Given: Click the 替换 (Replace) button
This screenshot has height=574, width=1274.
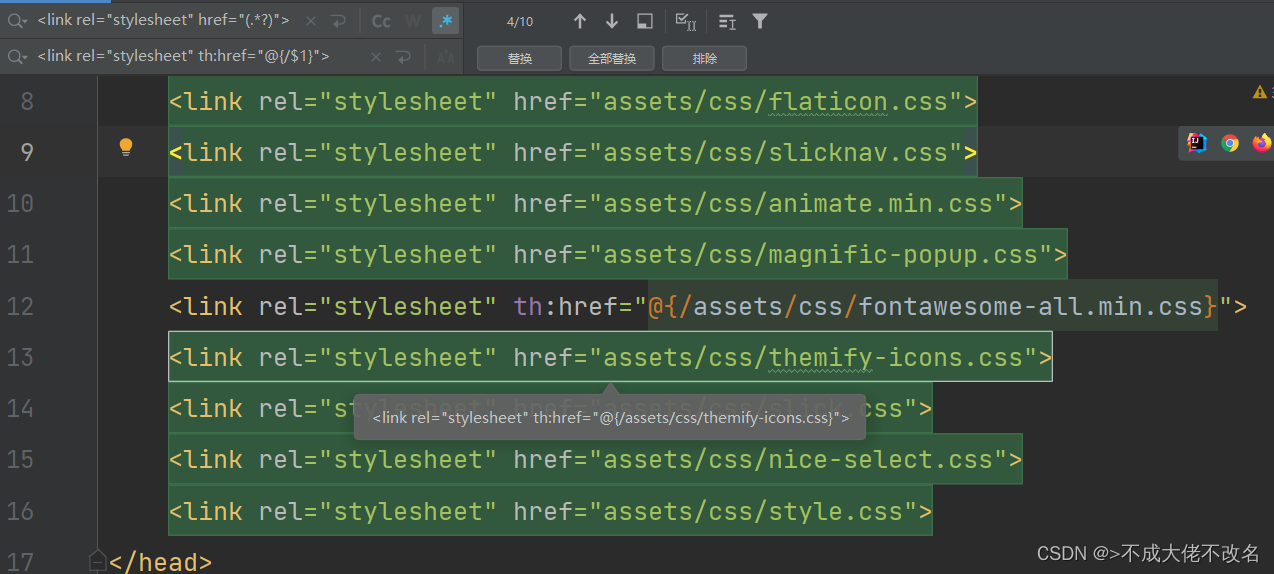Looking at the screenshot, I should [x=519, y=58].
